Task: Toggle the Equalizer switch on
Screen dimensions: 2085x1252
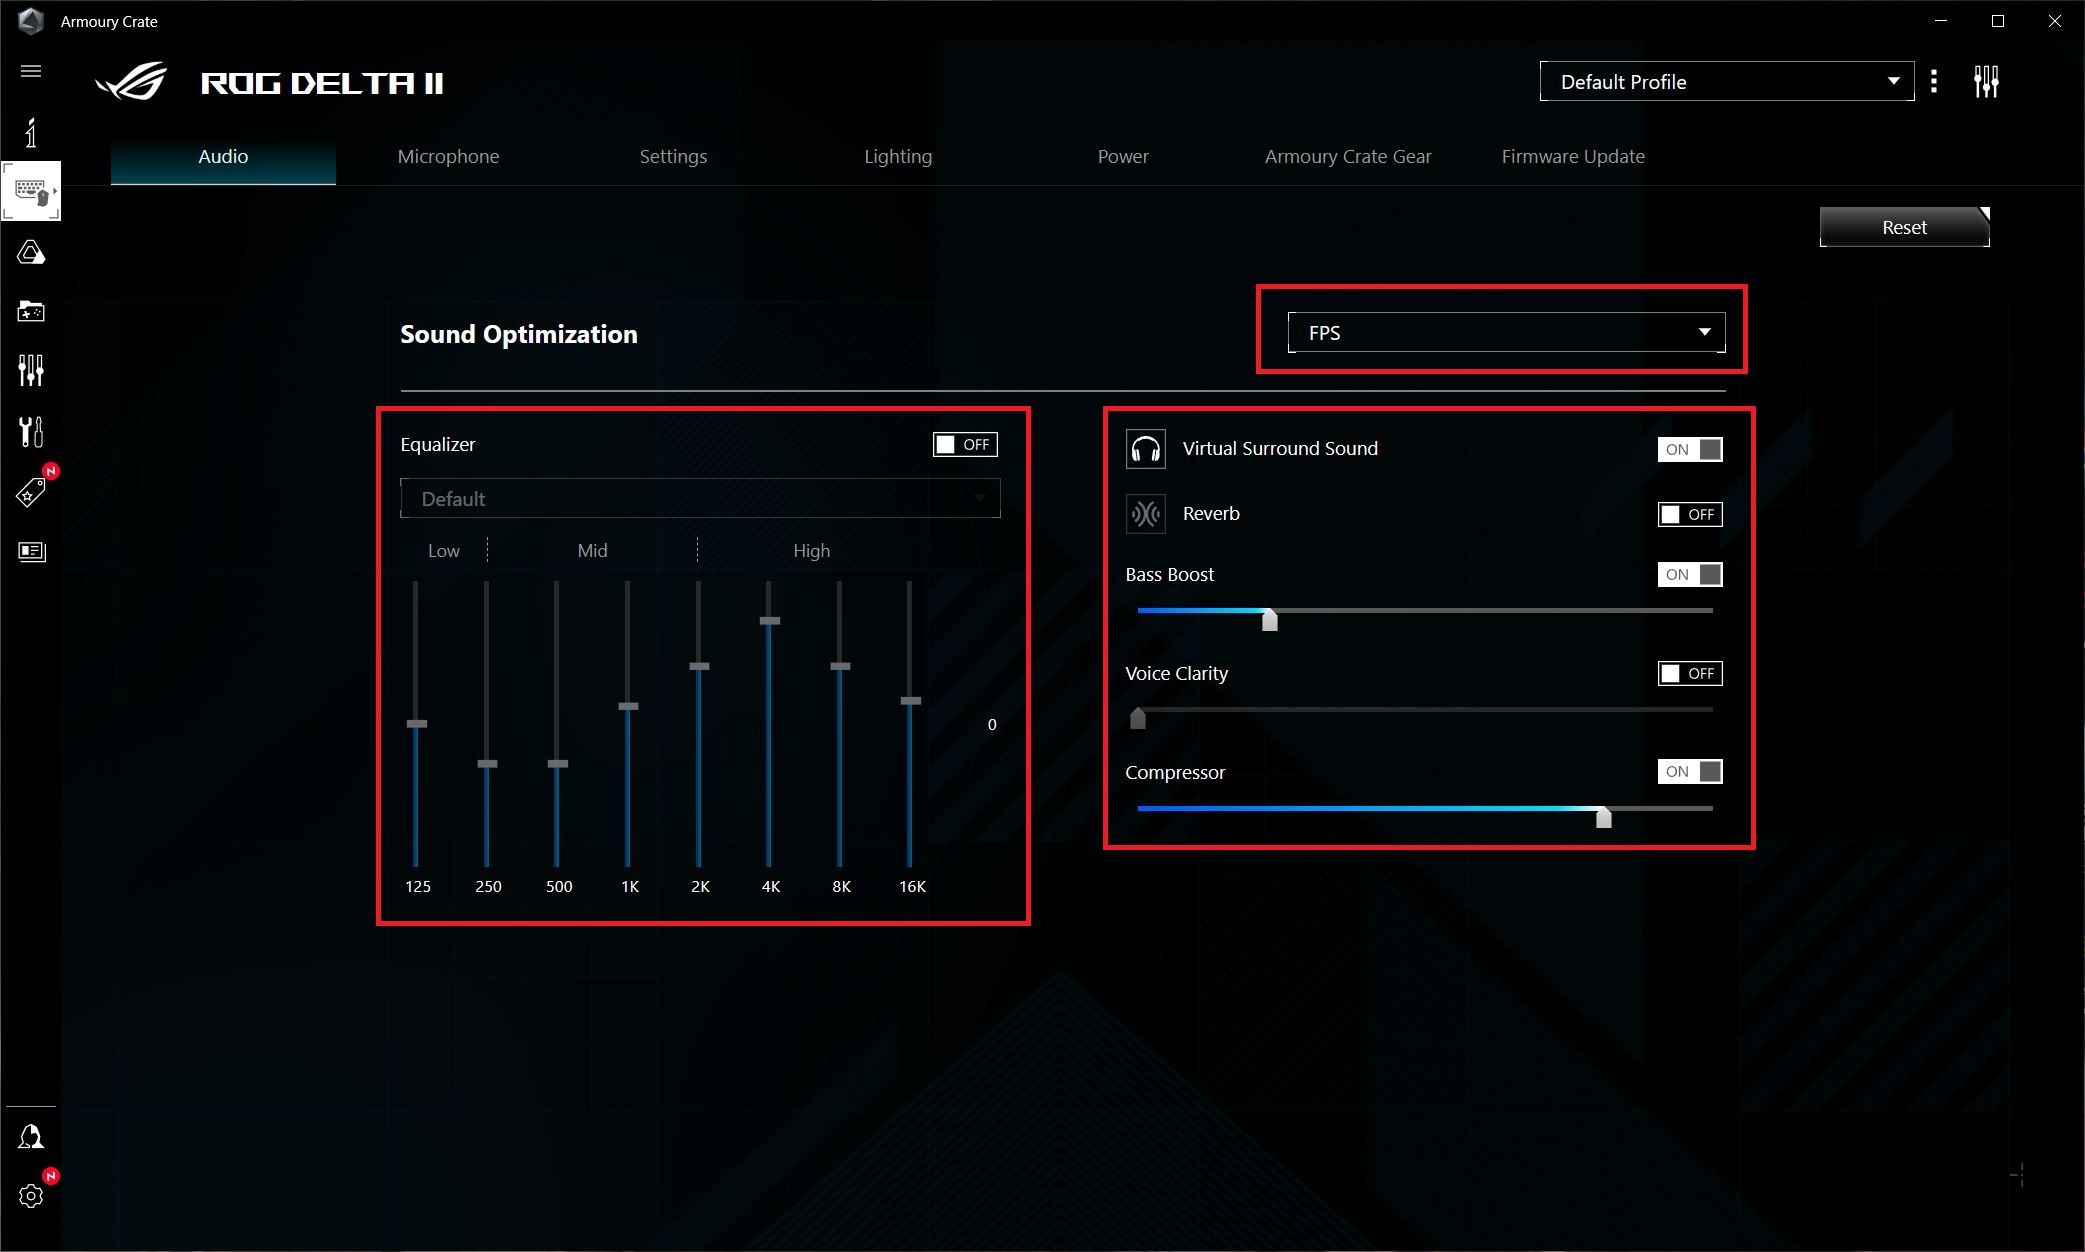Action: tap(965, 445)
